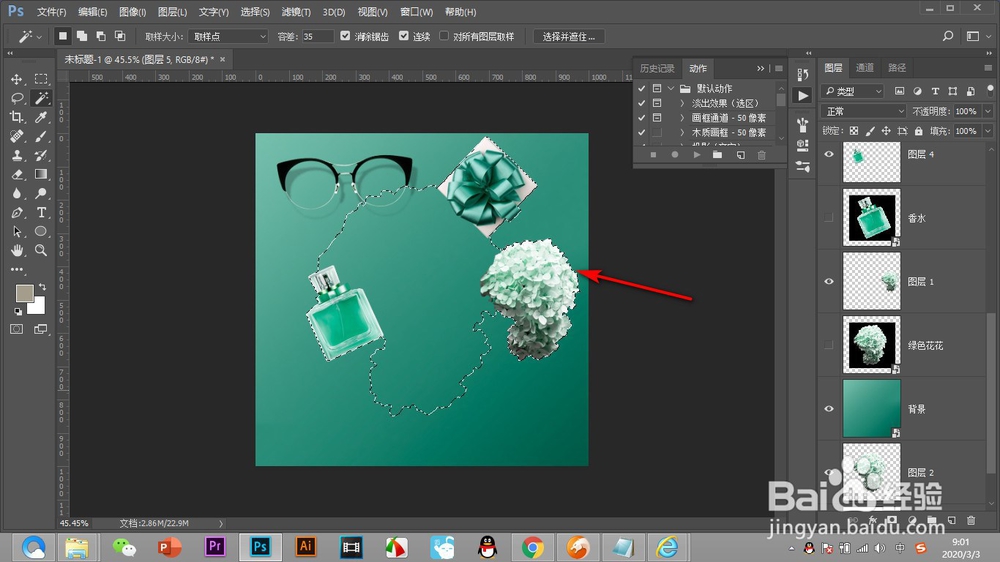Viewport: 1000px width, 562px height.
Task: Select the Blur tool
Action: (17, 193)
